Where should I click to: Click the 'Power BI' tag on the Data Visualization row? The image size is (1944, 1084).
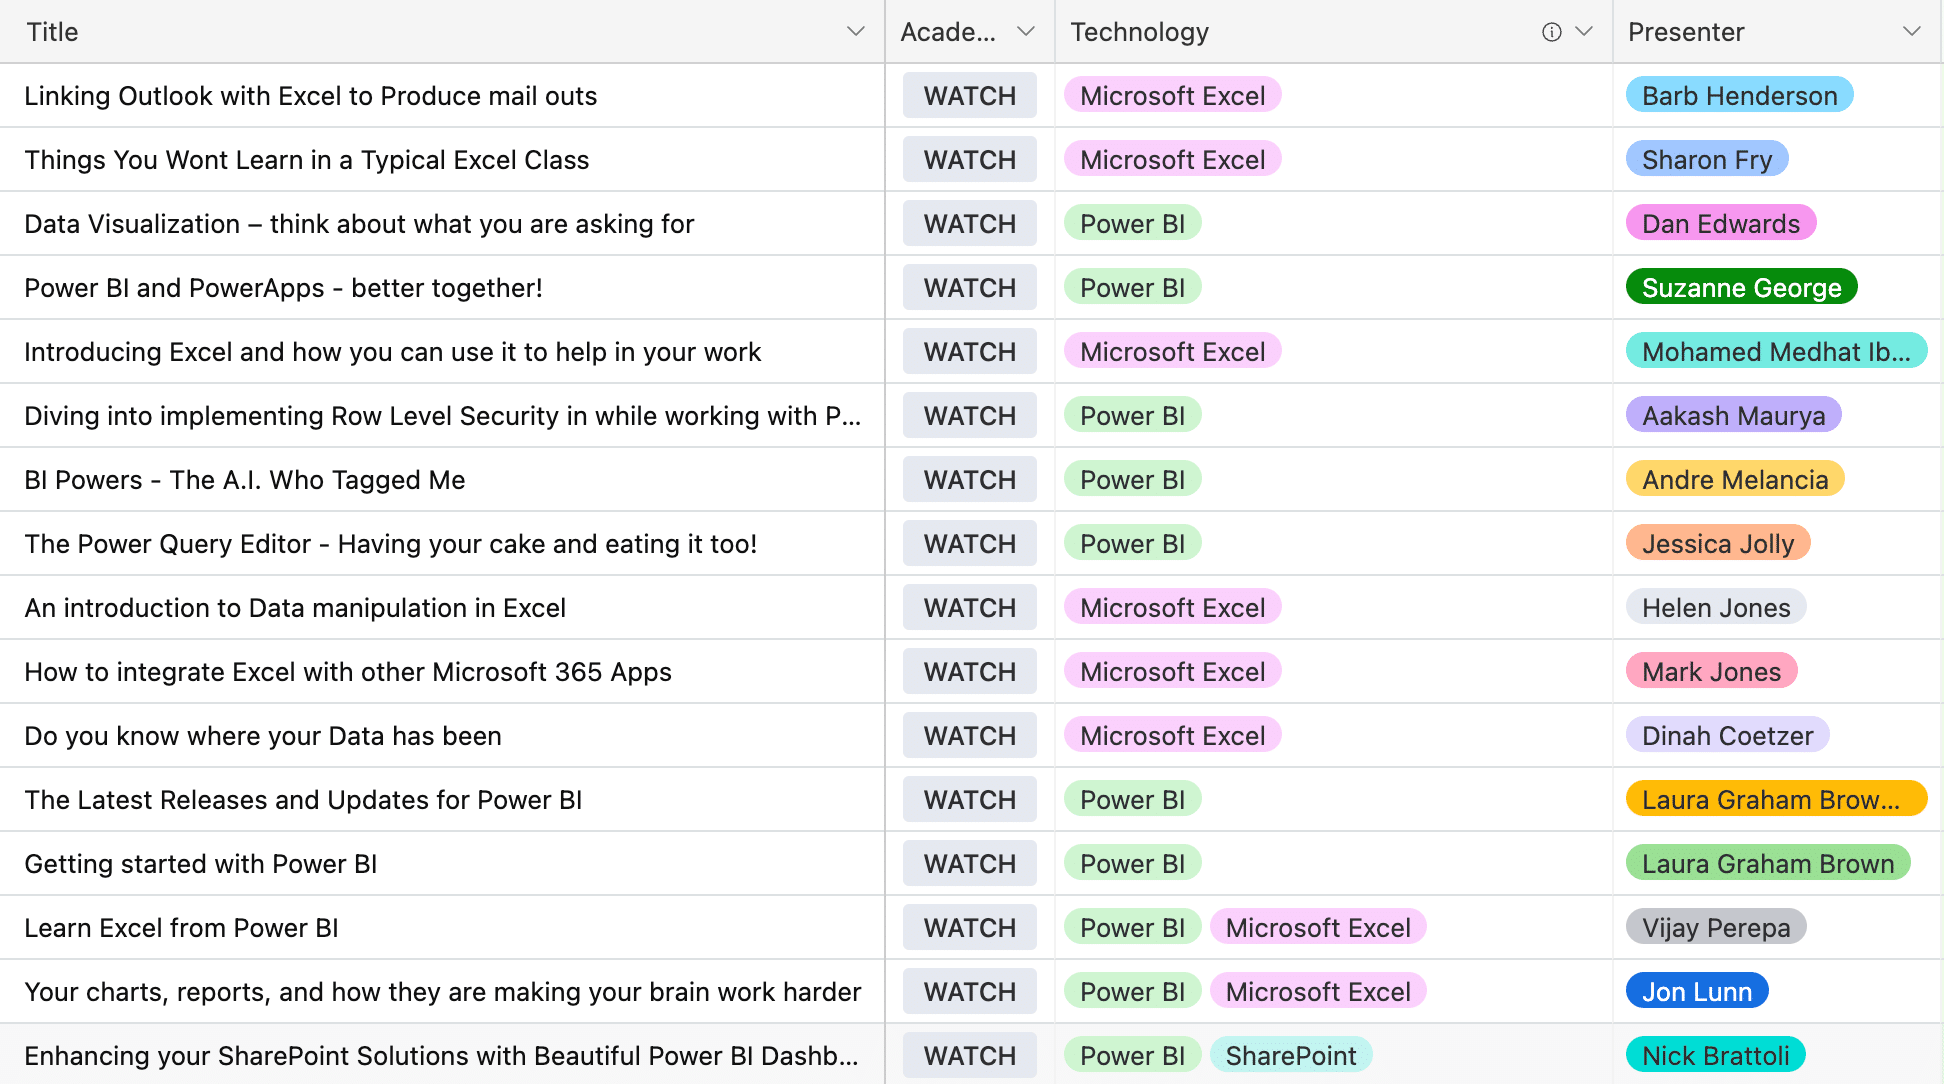point(1131,223)
